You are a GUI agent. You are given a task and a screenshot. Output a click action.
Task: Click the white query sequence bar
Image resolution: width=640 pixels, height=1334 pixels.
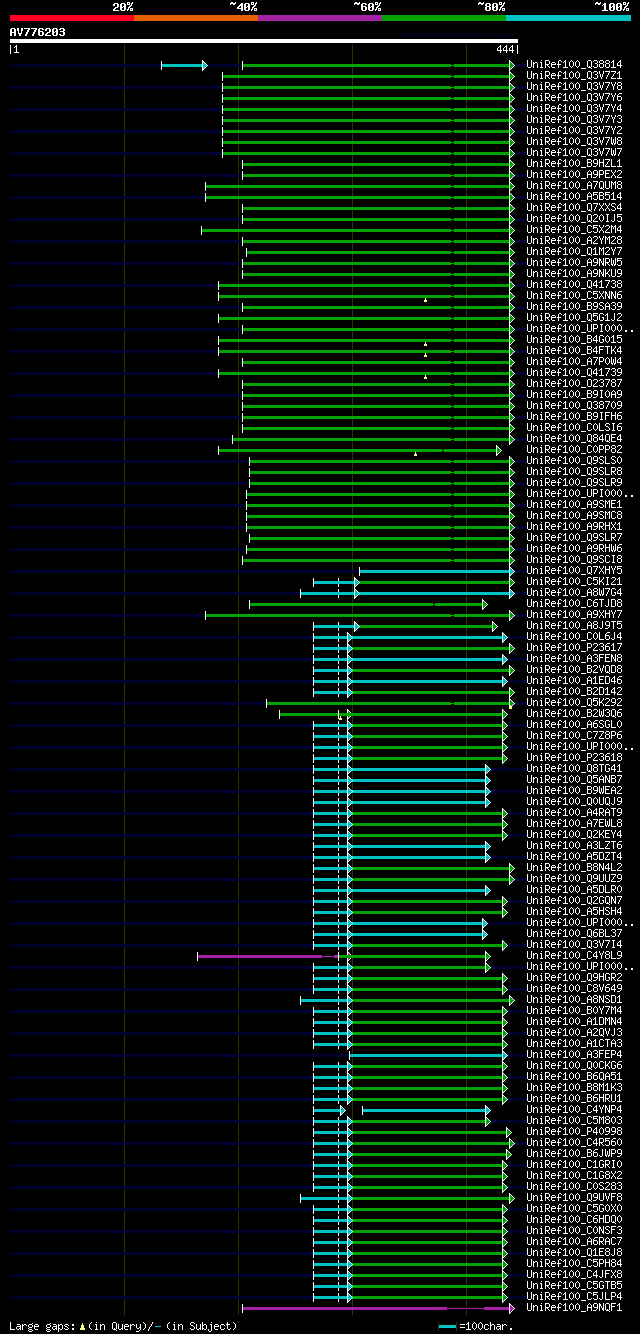(263, 41)
